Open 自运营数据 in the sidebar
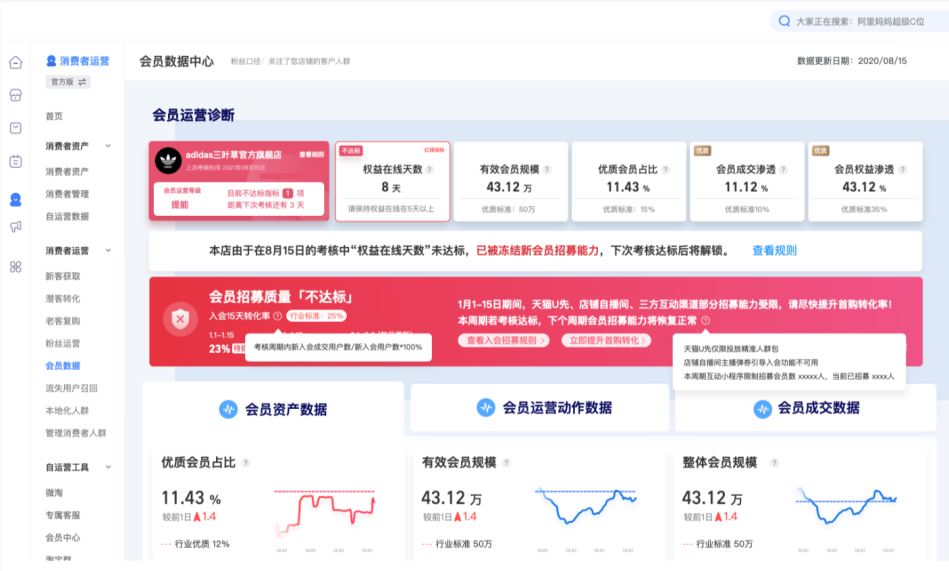 pos(67,216)
